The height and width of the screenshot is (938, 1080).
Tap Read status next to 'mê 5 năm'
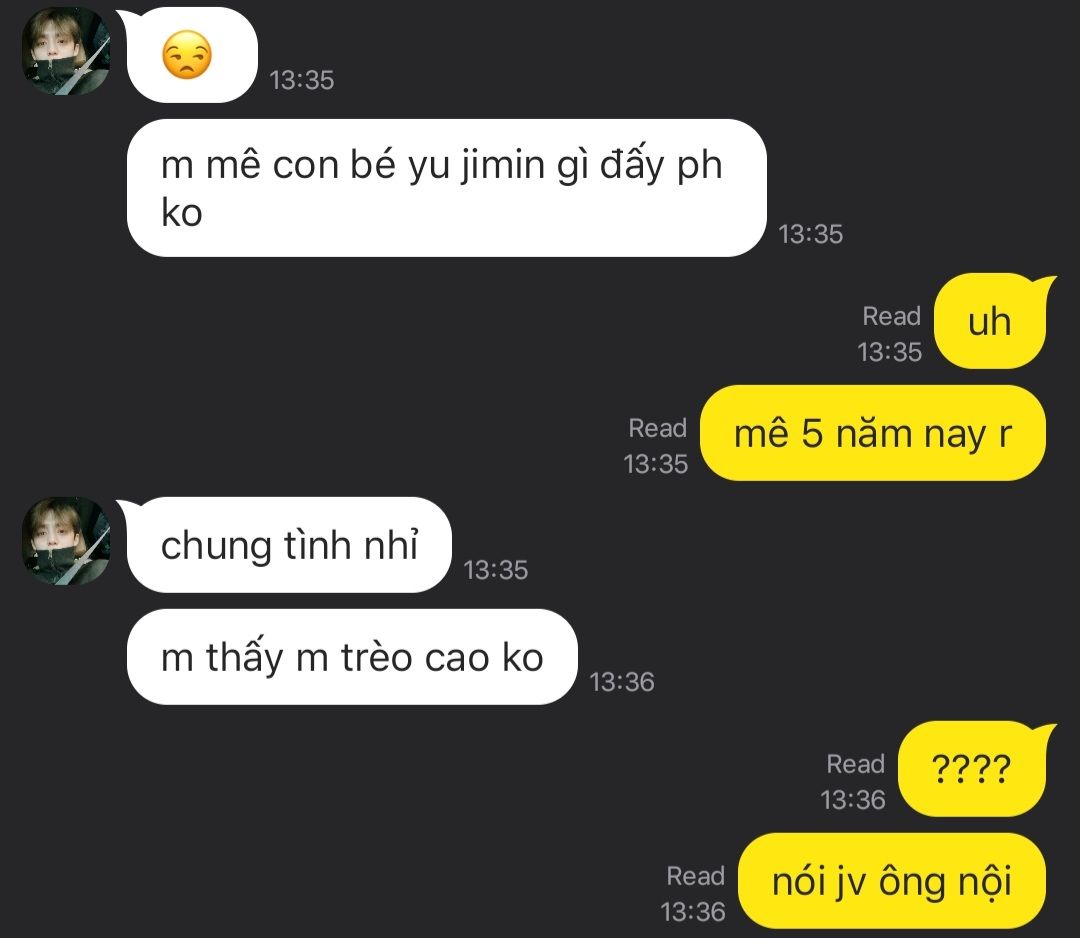657,428
